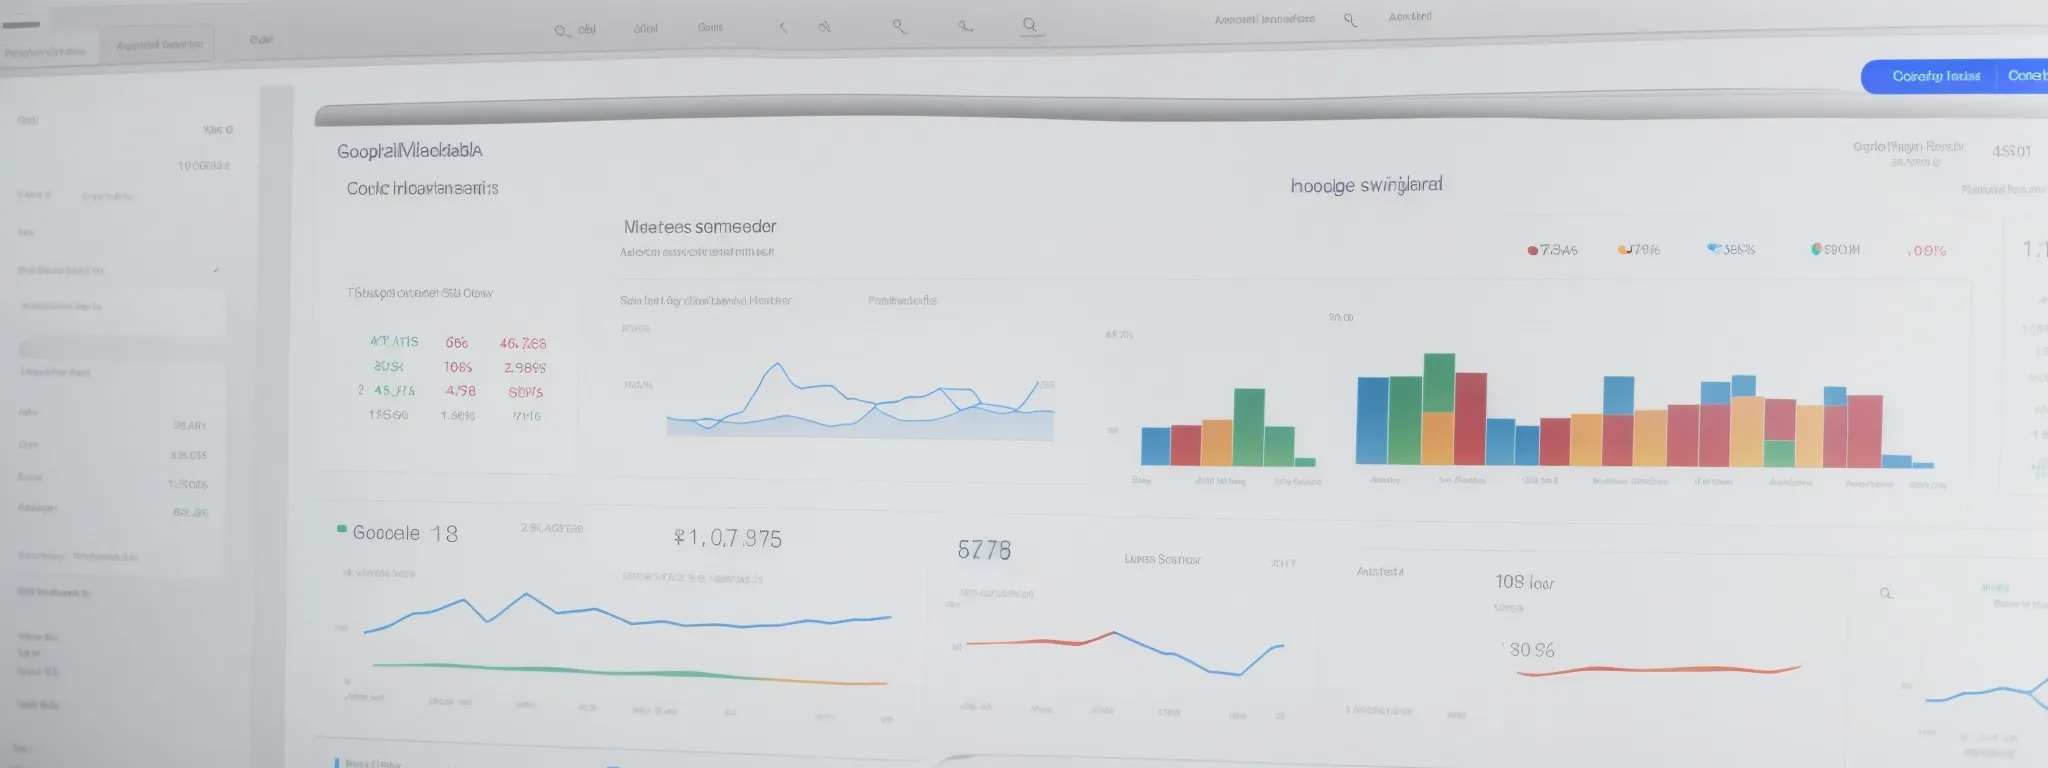Click the tallest green bar in bar chart
Viewport: 2048px width, 768px height.
[1439, 382]
